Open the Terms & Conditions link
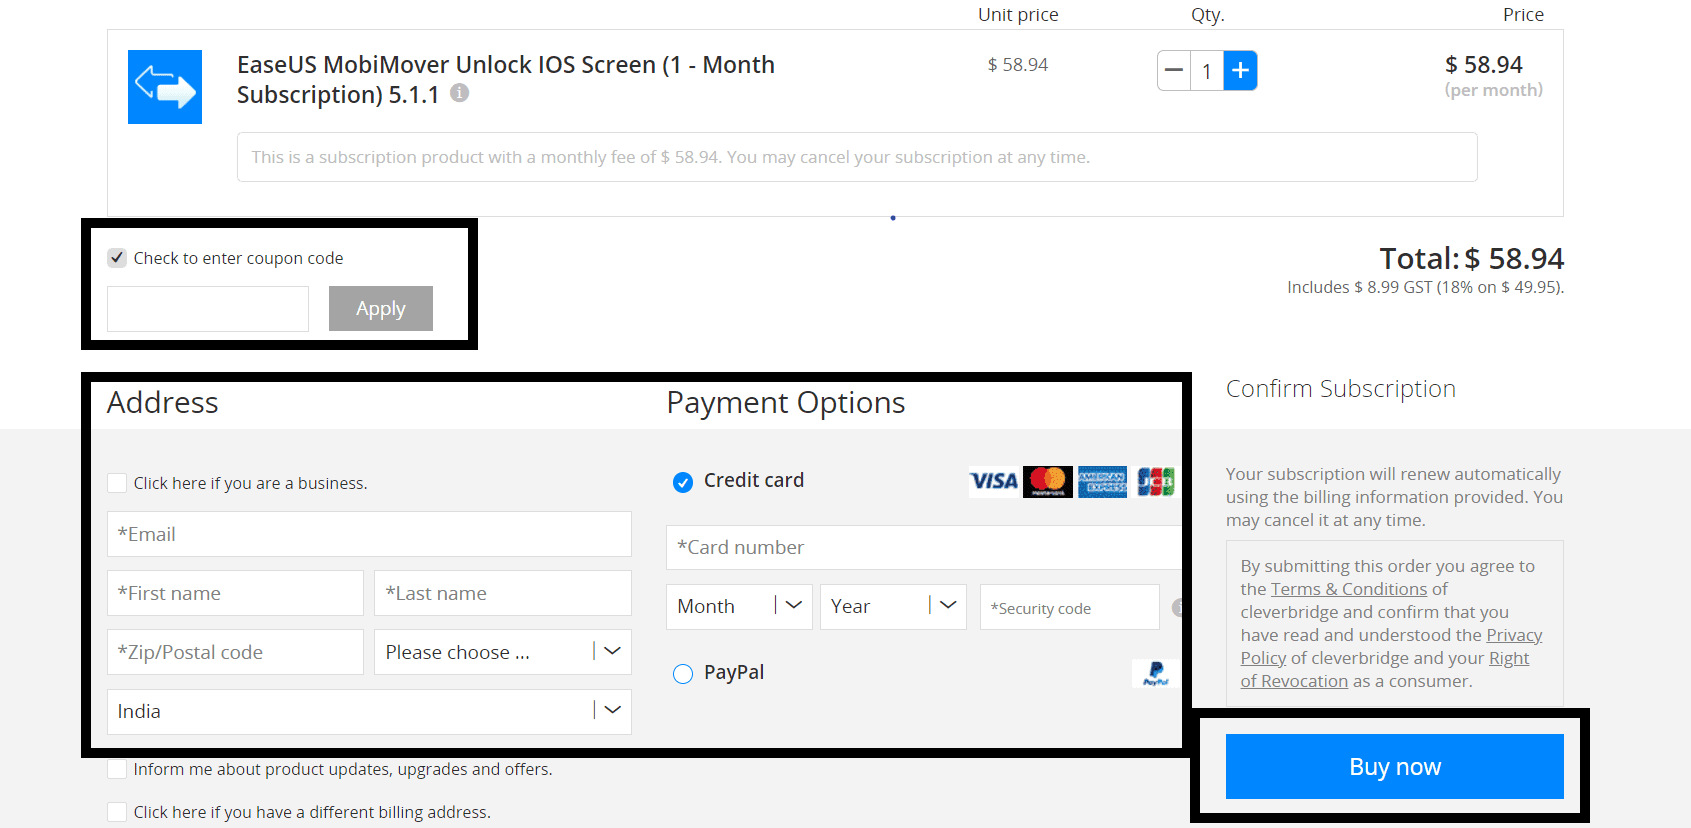Screen dimensions: 1691x828 (x=1349, y=589)
